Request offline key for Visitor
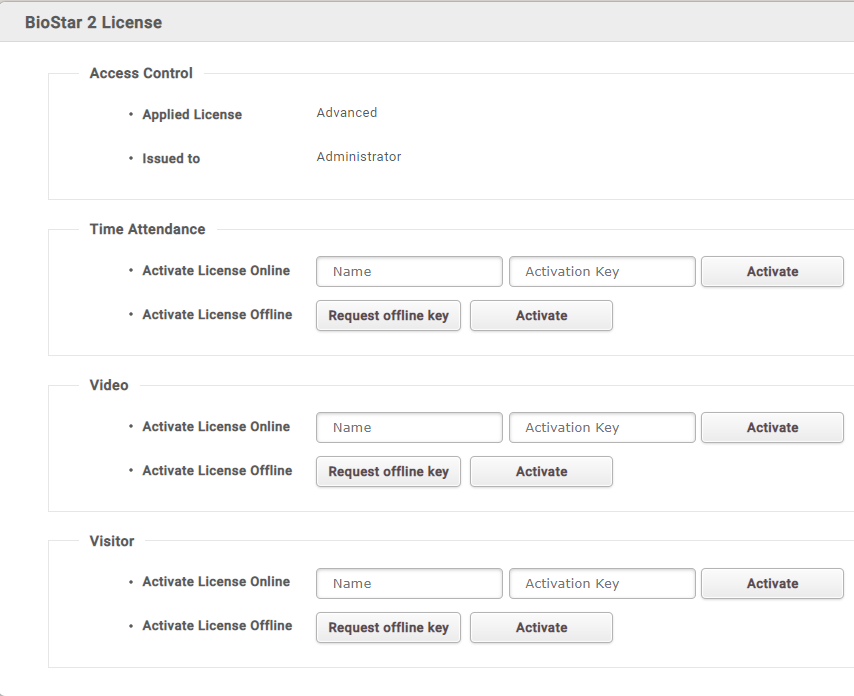The image size is (854, 696). pos(388,627)
